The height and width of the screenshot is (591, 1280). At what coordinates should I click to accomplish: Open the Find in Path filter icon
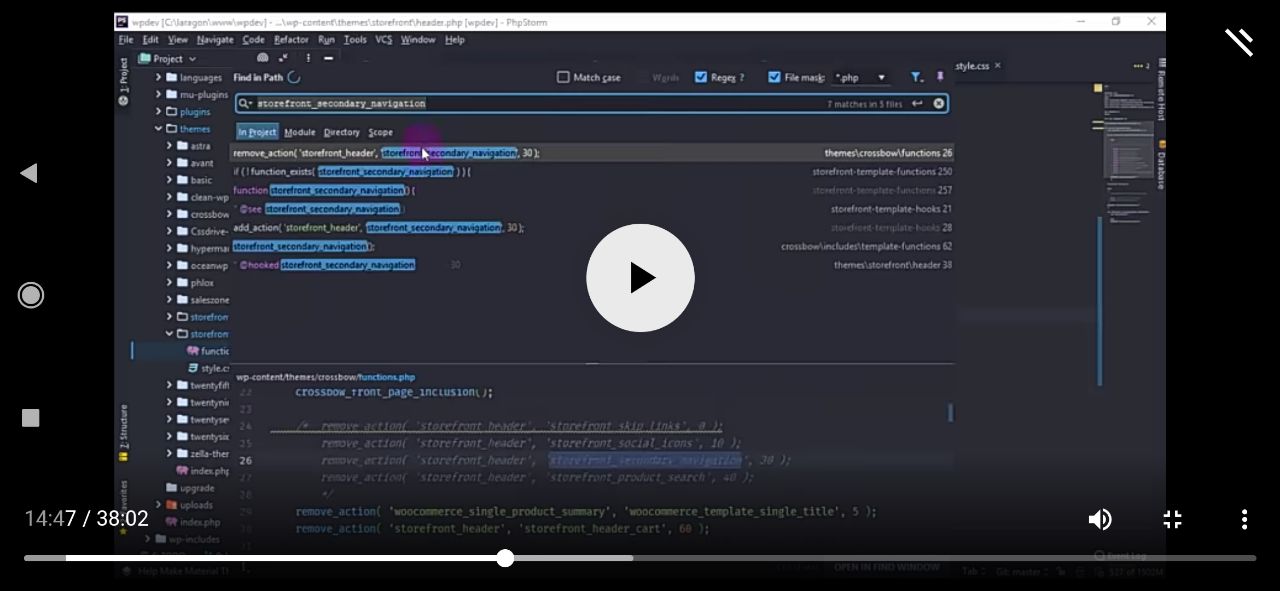pyautogui.click(x=916, y=77)
